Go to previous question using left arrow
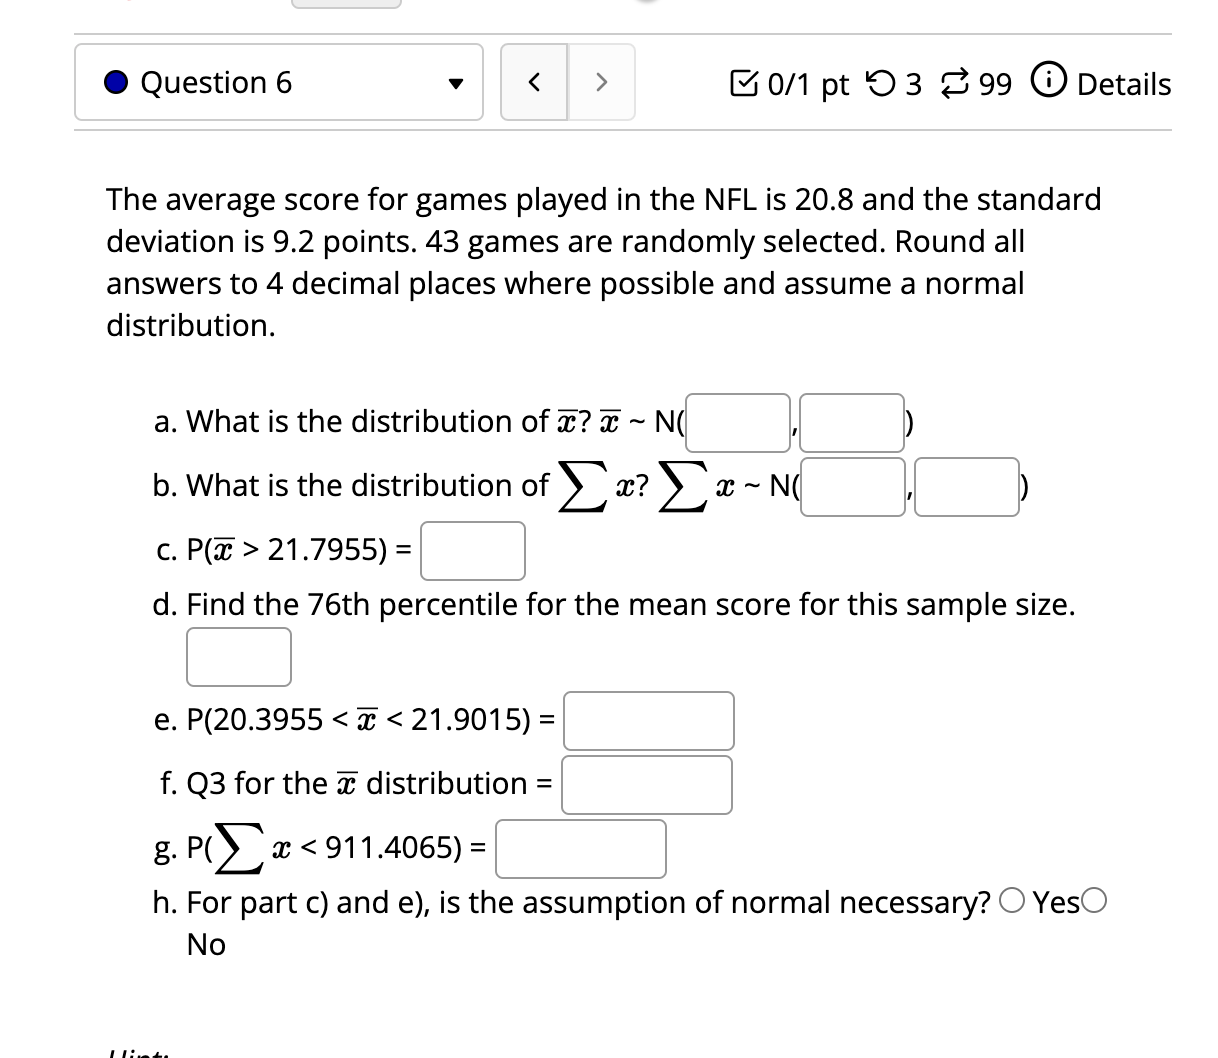The width and height of the screenshot is (1218, 1058). point(533,83)
